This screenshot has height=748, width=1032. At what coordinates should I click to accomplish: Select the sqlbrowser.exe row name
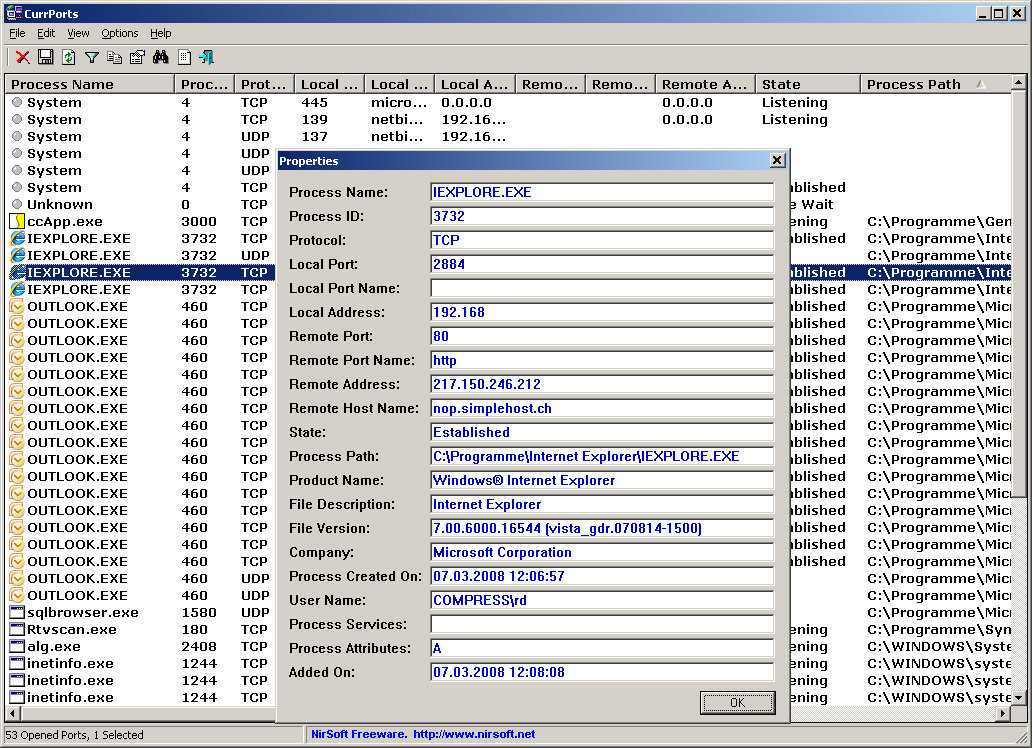83,612
